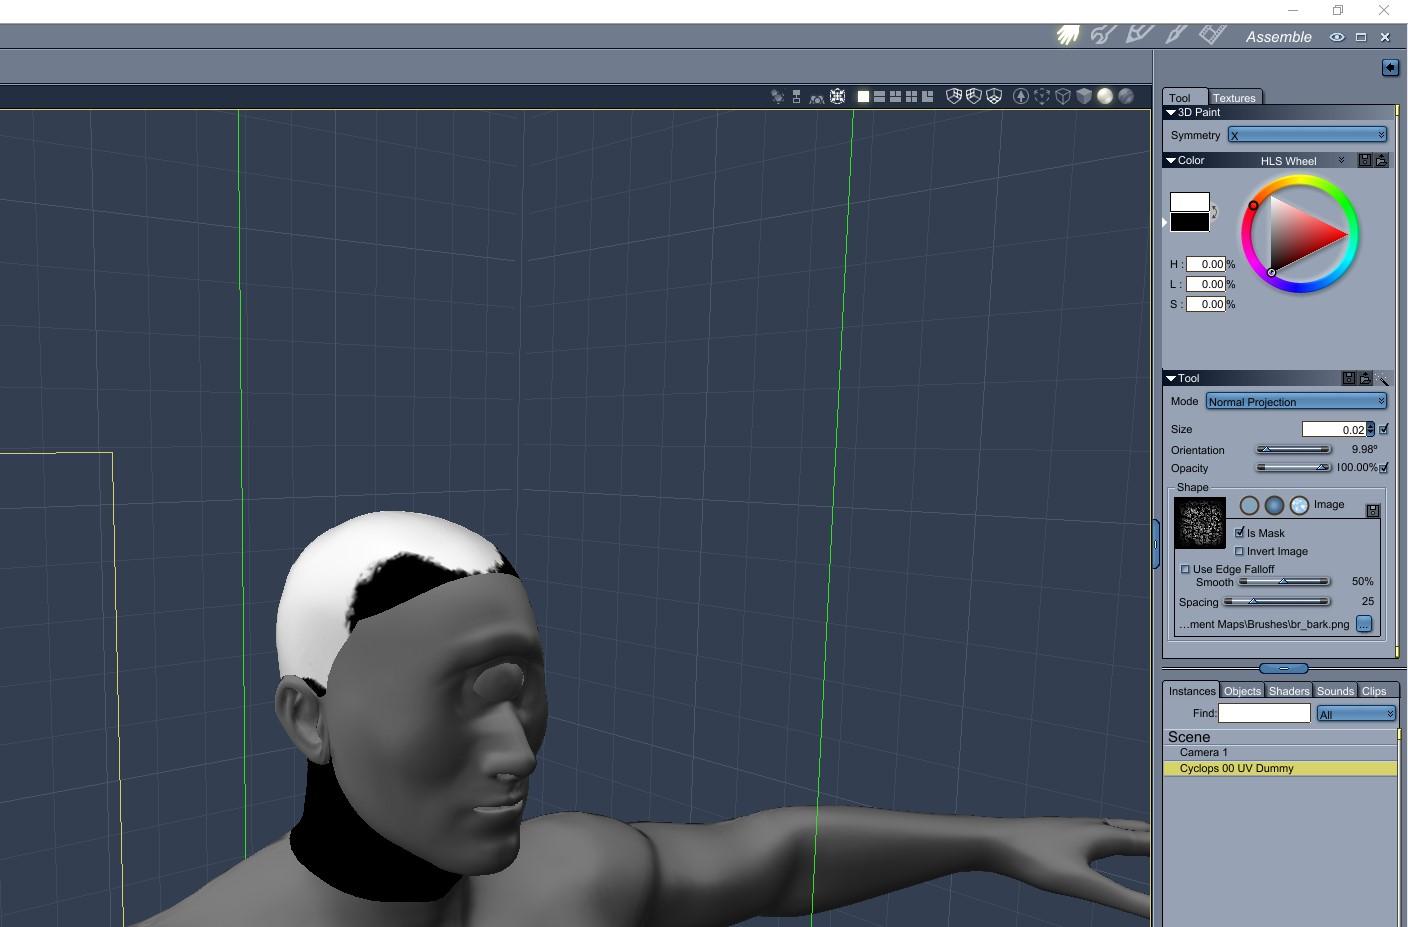
Task: Click the Opacity slider
Action: [x=1294, y=468]
